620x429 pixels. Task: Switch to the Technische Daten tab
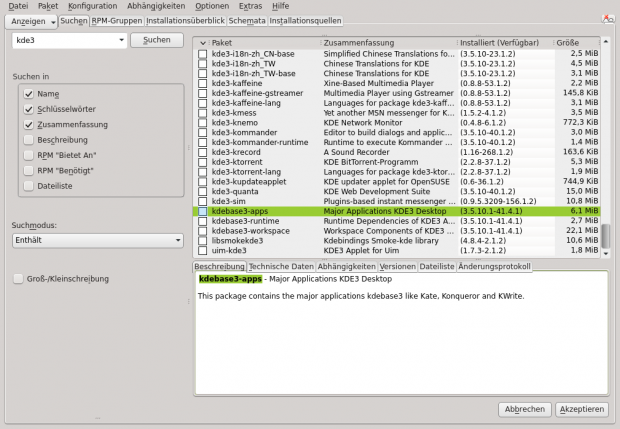281,266
